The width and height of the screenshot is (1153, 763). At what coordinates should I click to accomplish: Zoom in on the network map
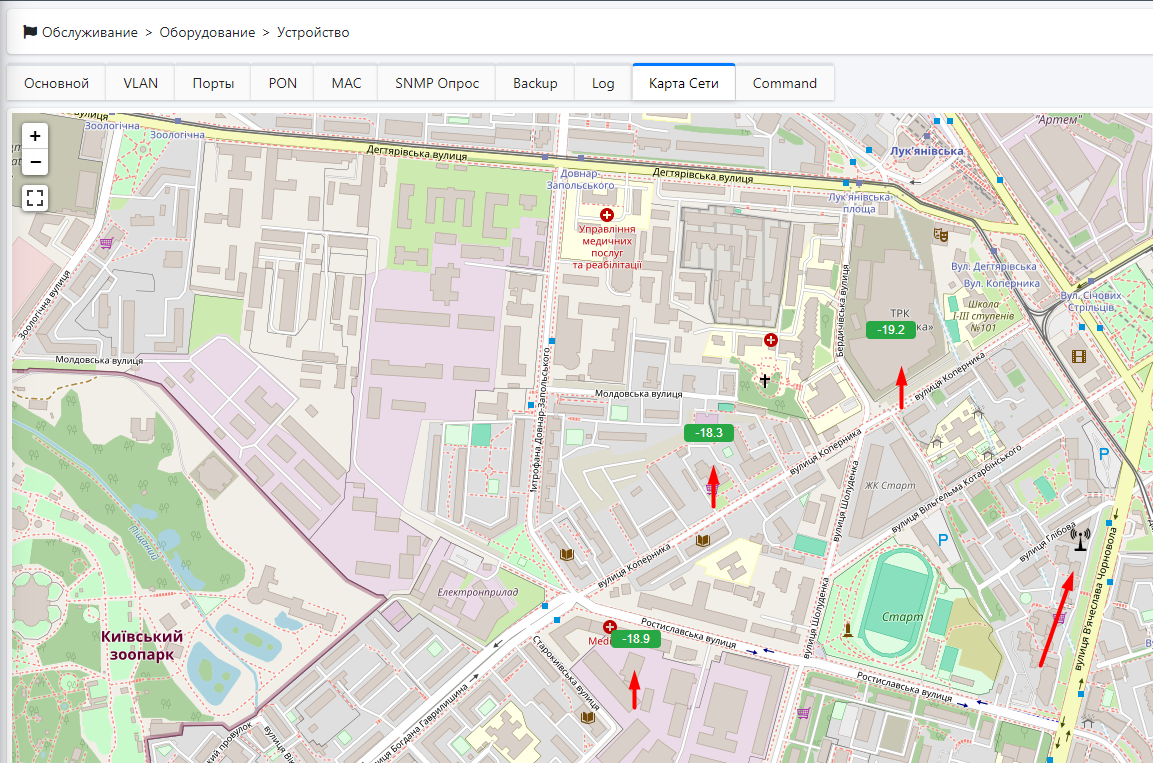[x=35, y=136]
